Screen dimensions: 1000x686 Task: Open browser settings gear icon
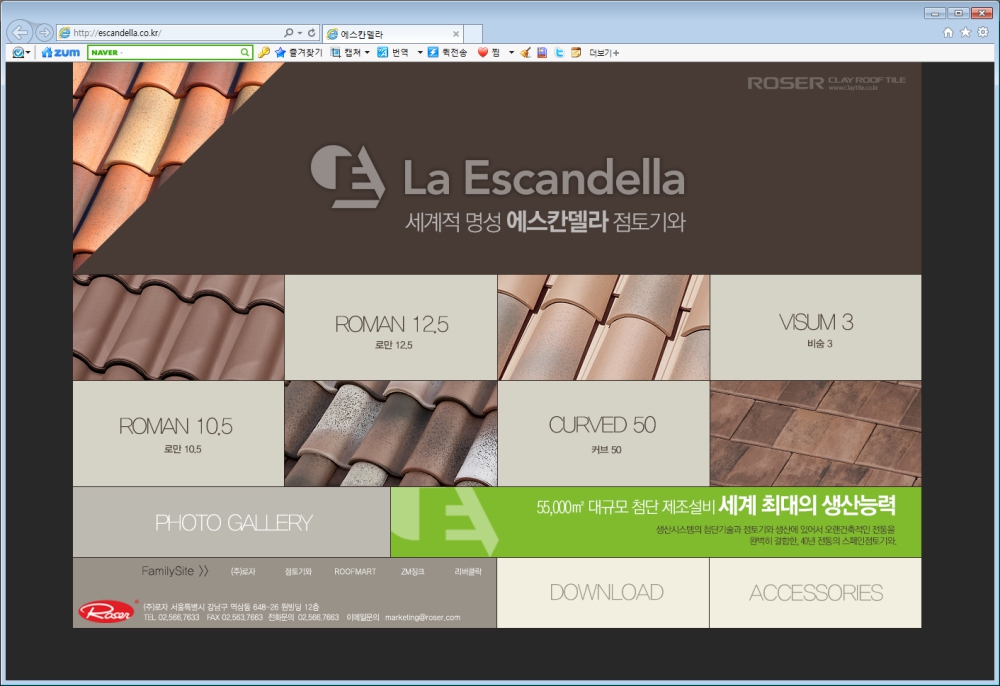982,32
